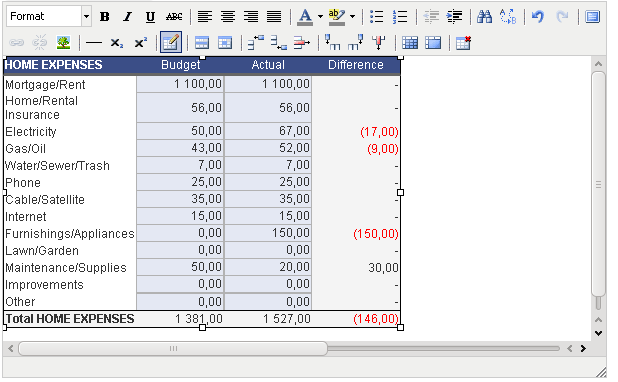Click the total actual value 1 527,00
Image resolution: width=618 pixels, height=382 pixels.
tap(287, 319)
